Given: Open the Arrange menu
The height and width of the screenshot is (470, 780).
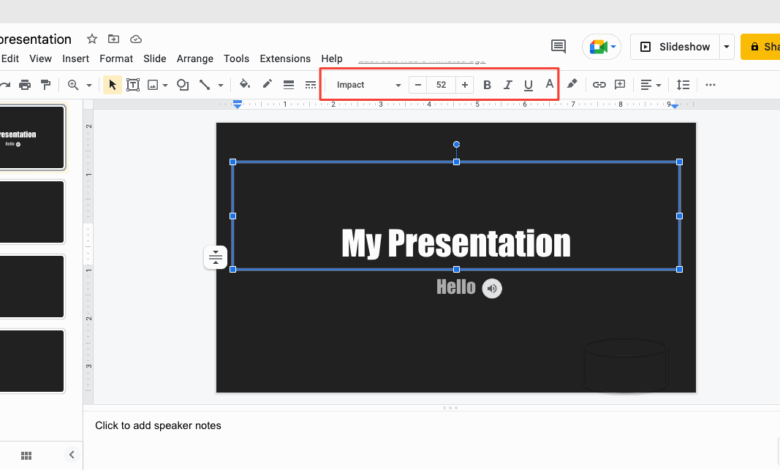Looking at the screenshot, I should pos(195,59).
